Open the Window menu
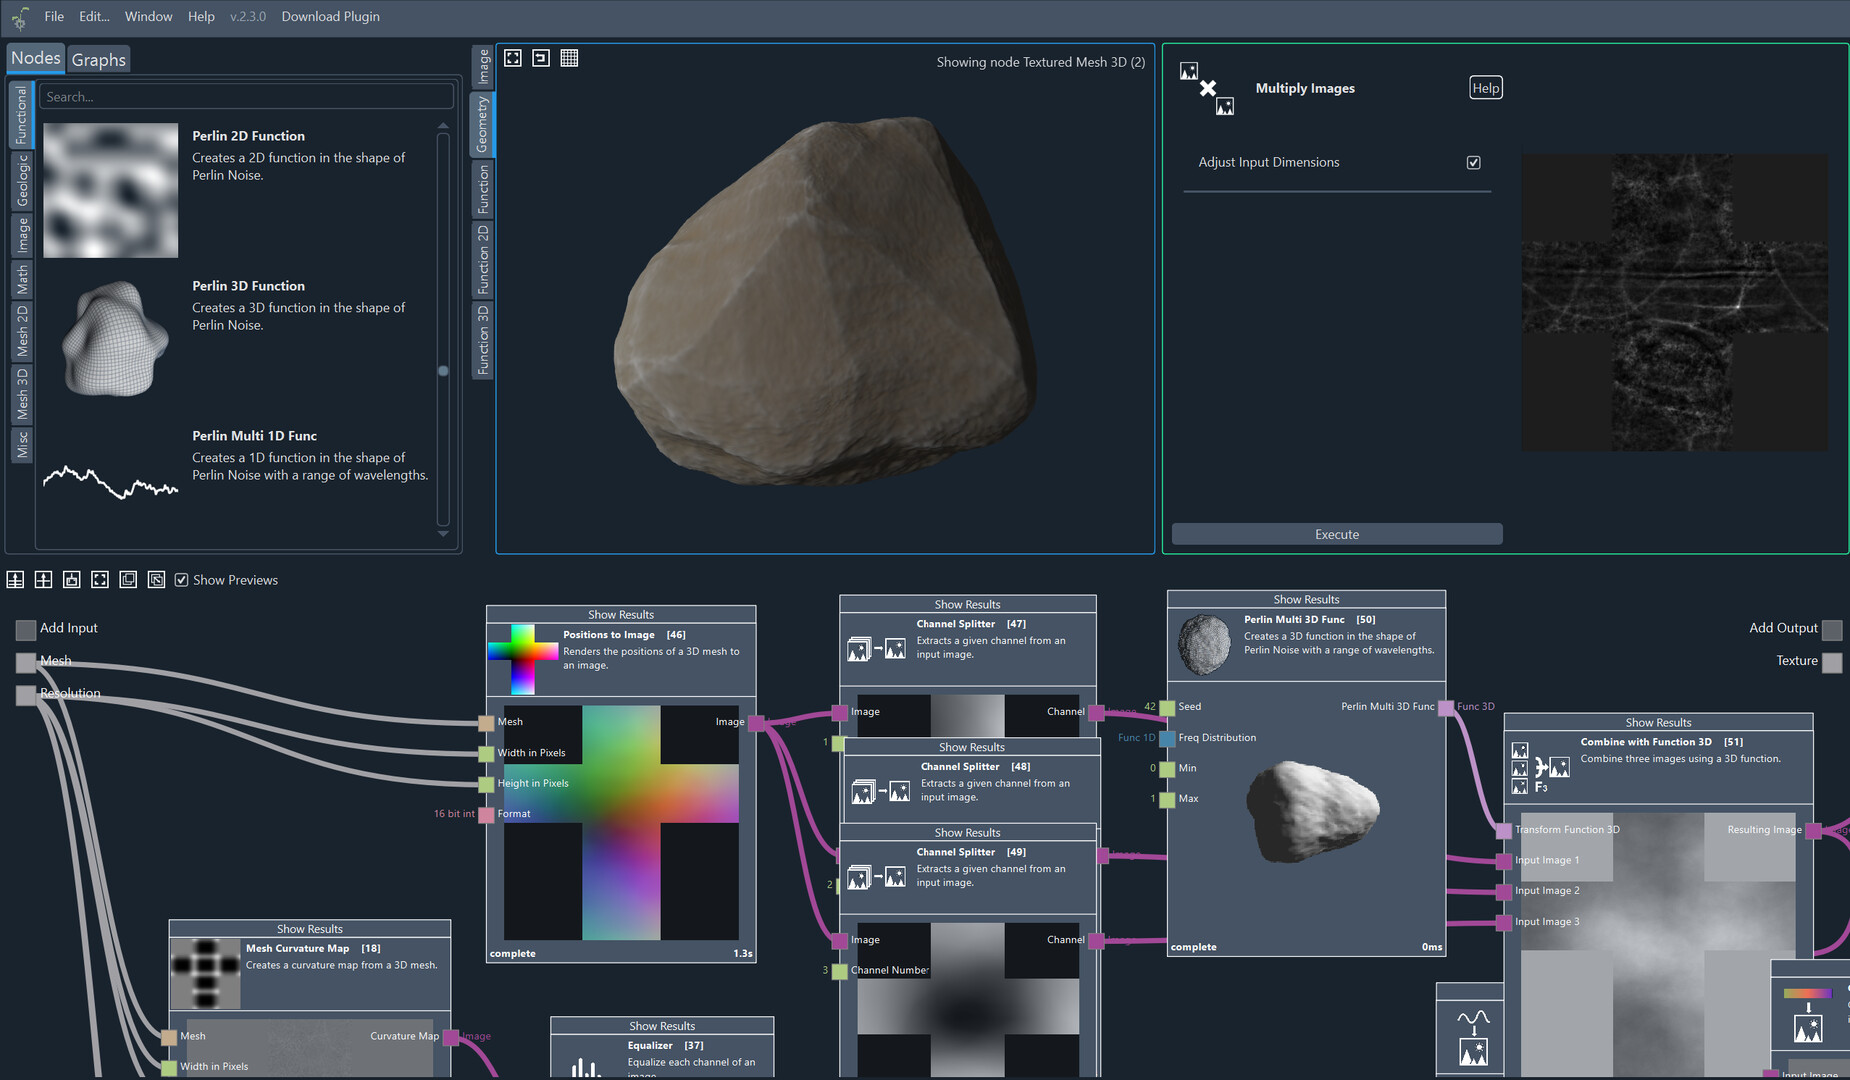 [148, 17]
